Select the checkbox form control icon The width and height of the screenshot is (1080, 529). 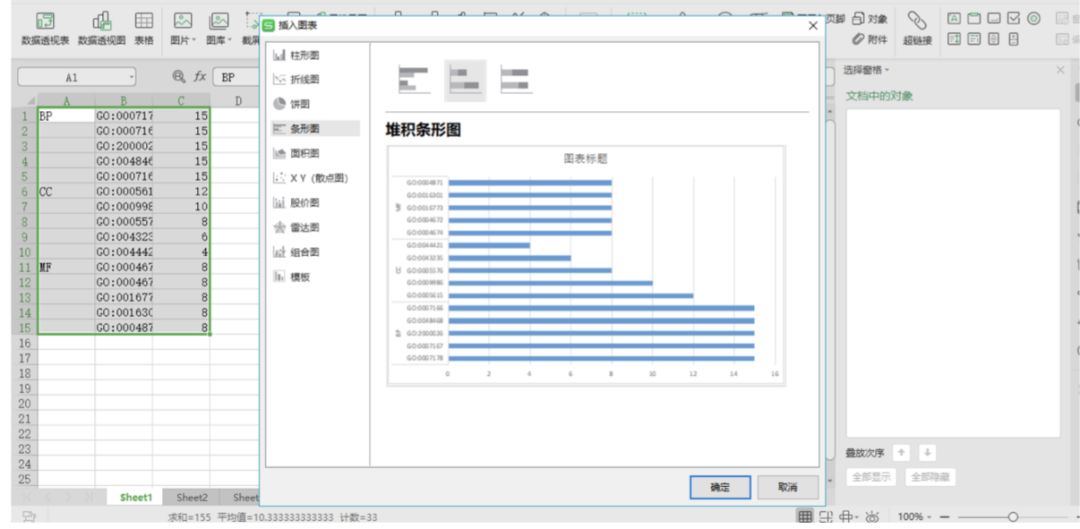pos(1014,19)
